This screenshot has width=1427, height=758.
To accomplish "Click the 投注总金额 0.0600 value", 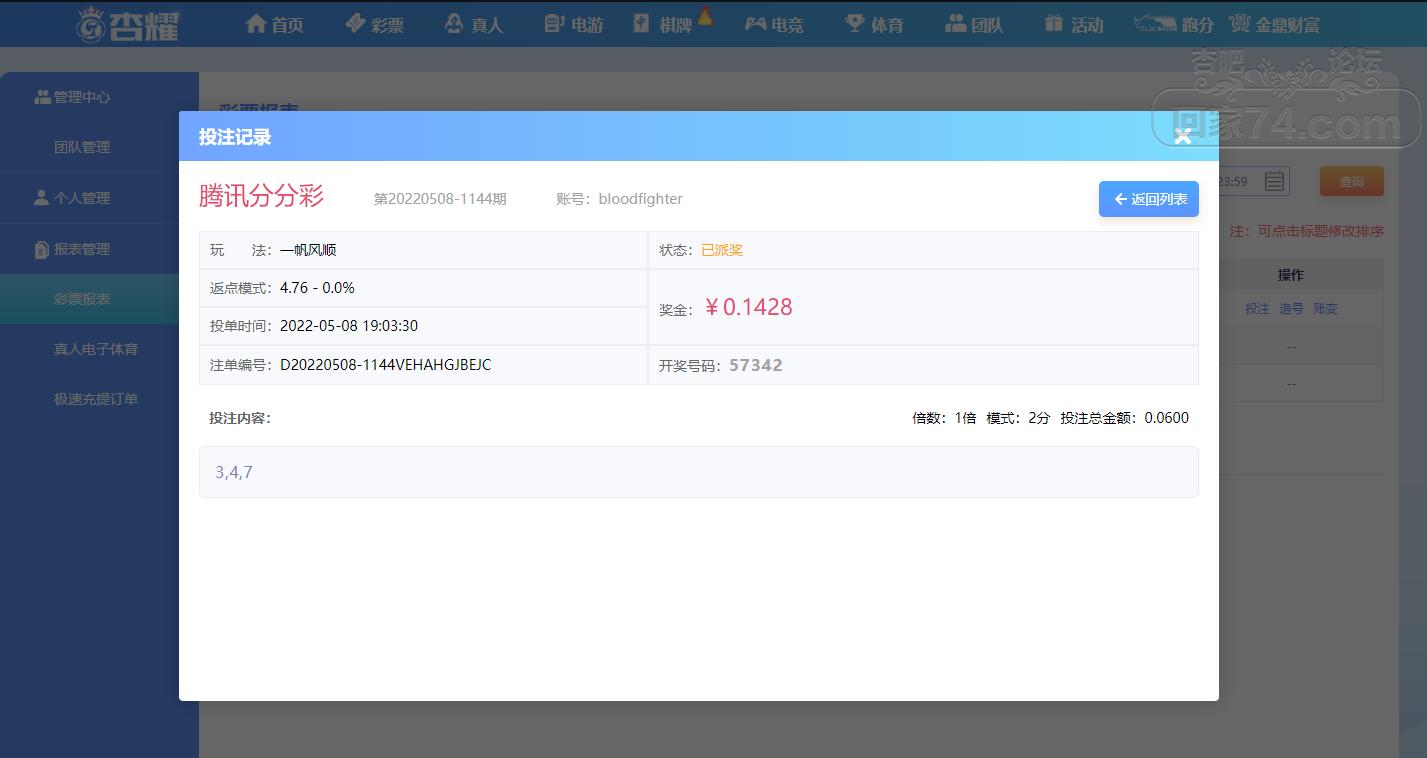I will (x=1167, y=418).
